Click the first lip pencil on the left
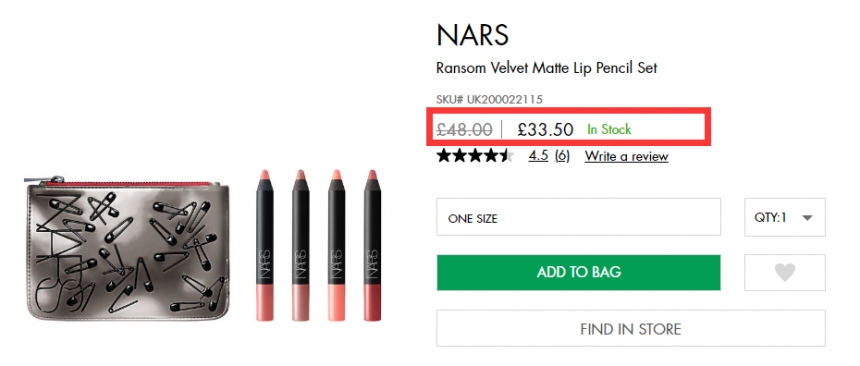Viewport: 860px width, 366px height. click(x=265, y=245)
